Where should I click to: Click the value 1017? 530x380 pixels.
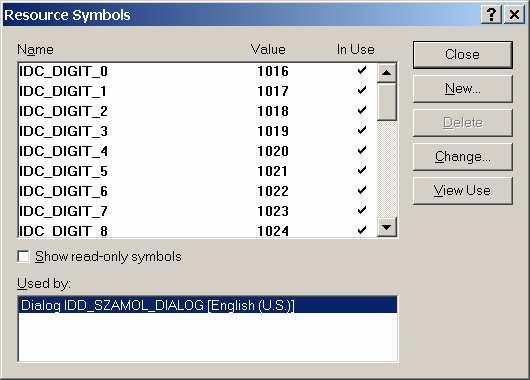tap(273, 91)
